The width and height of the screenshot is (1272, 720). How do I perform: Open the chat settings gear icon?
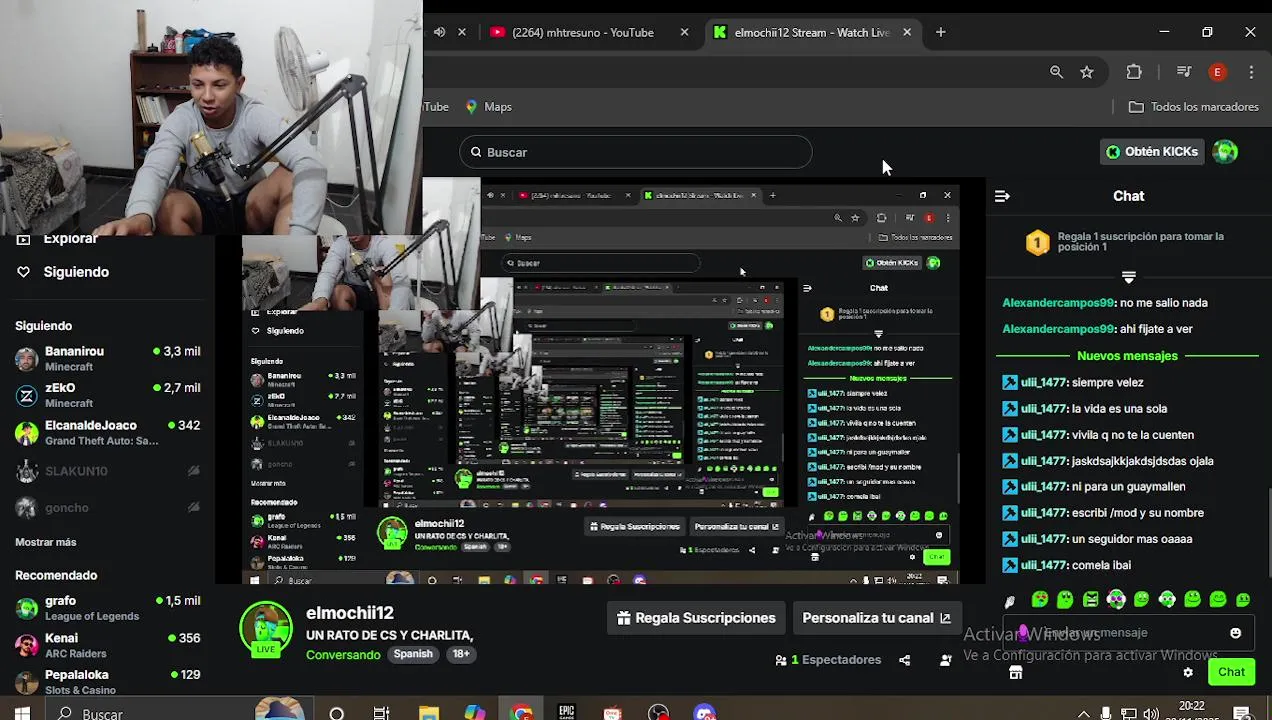coord(1188,673)
